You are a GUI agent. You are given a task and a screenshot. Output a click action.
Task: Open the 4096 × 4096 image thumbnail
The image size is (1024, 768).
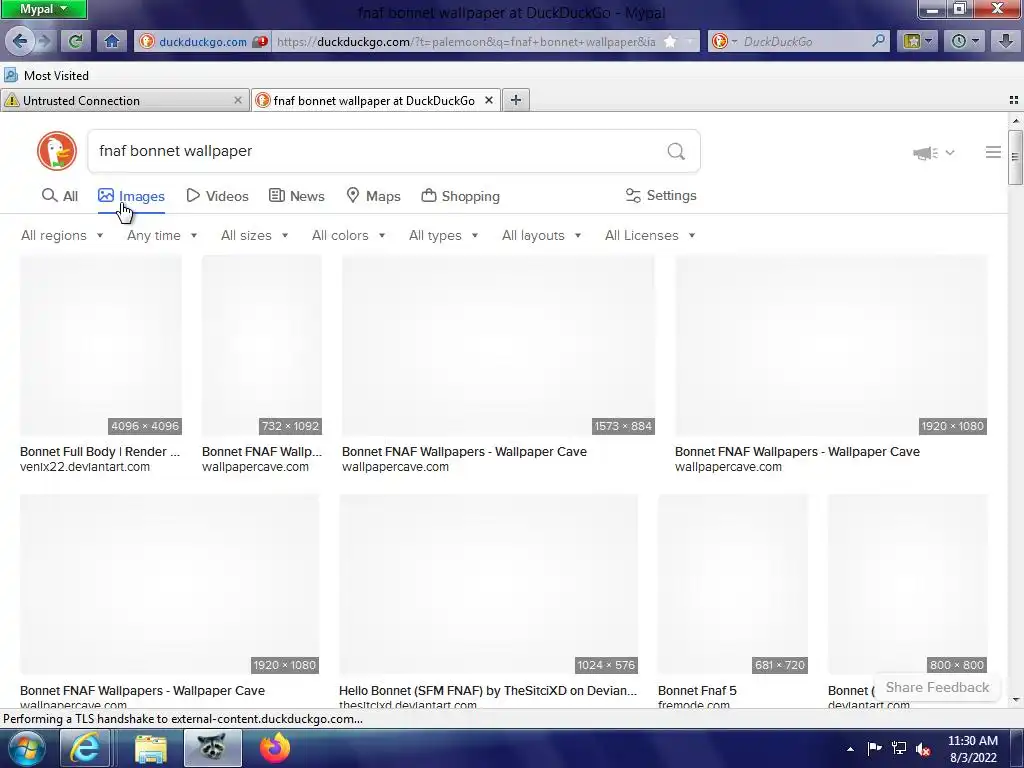pyautogui.click(x=101, y=345)
